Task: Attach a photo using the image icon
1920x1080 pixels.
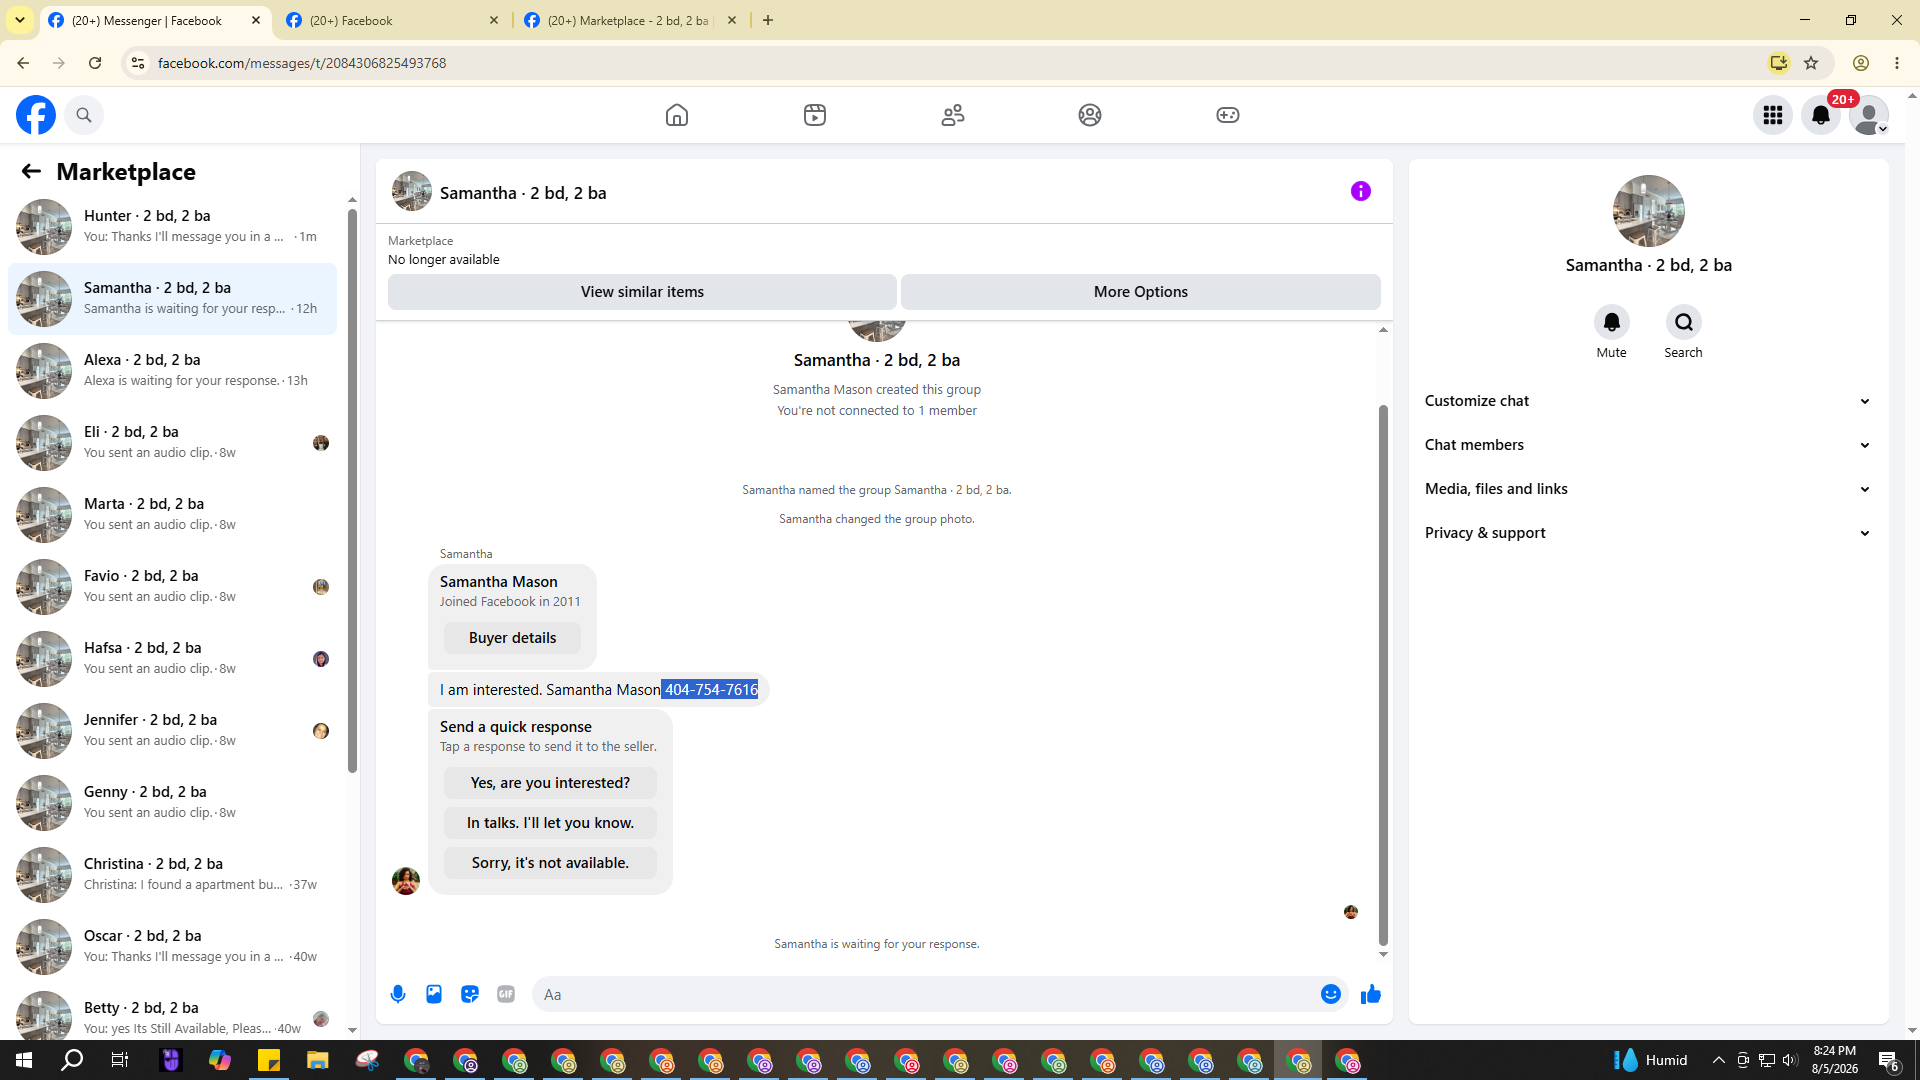Action: (x=434, y=994)
